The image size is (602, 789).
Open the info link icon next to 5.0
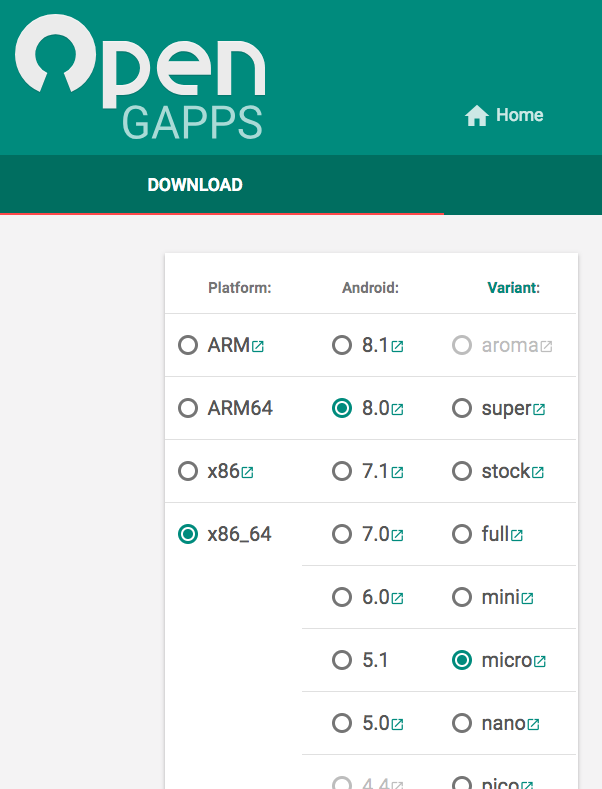(397, 724)
